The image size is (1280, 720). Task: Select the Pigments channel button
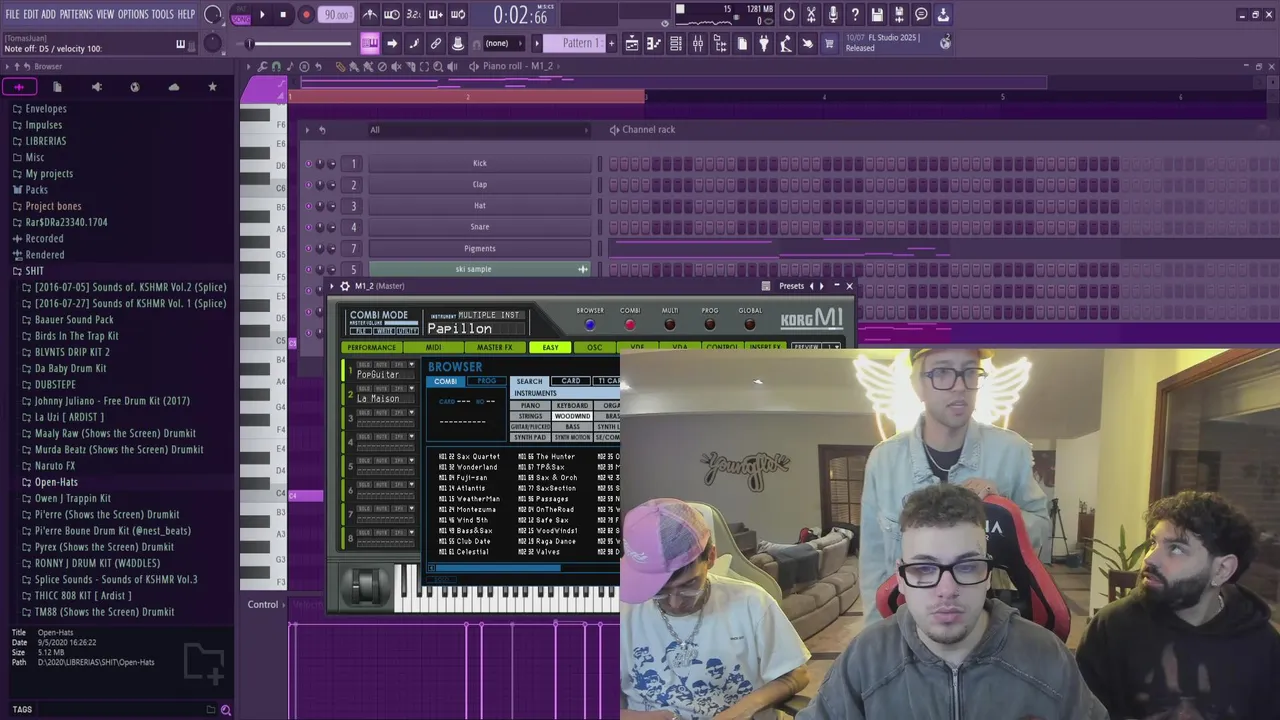(480, 248)
